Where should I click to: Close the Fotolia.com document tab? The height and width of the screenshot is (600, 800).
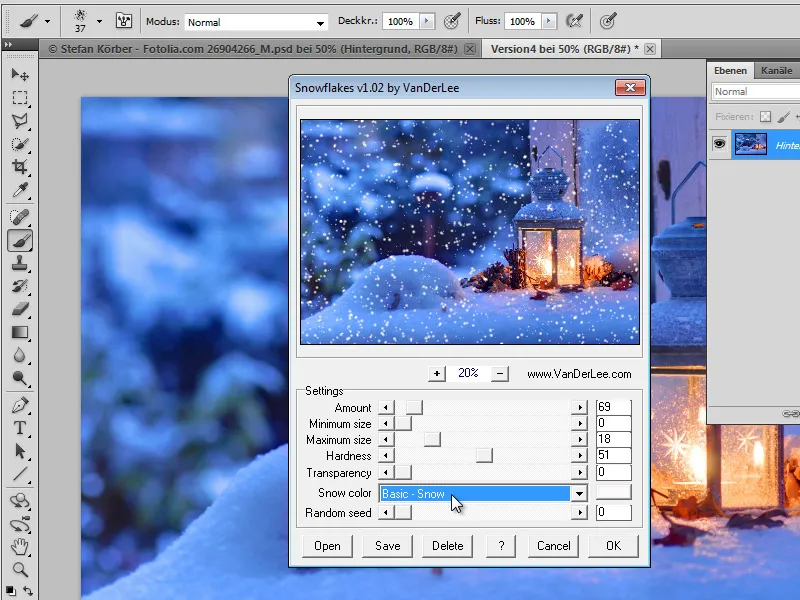tap(470, 49)
